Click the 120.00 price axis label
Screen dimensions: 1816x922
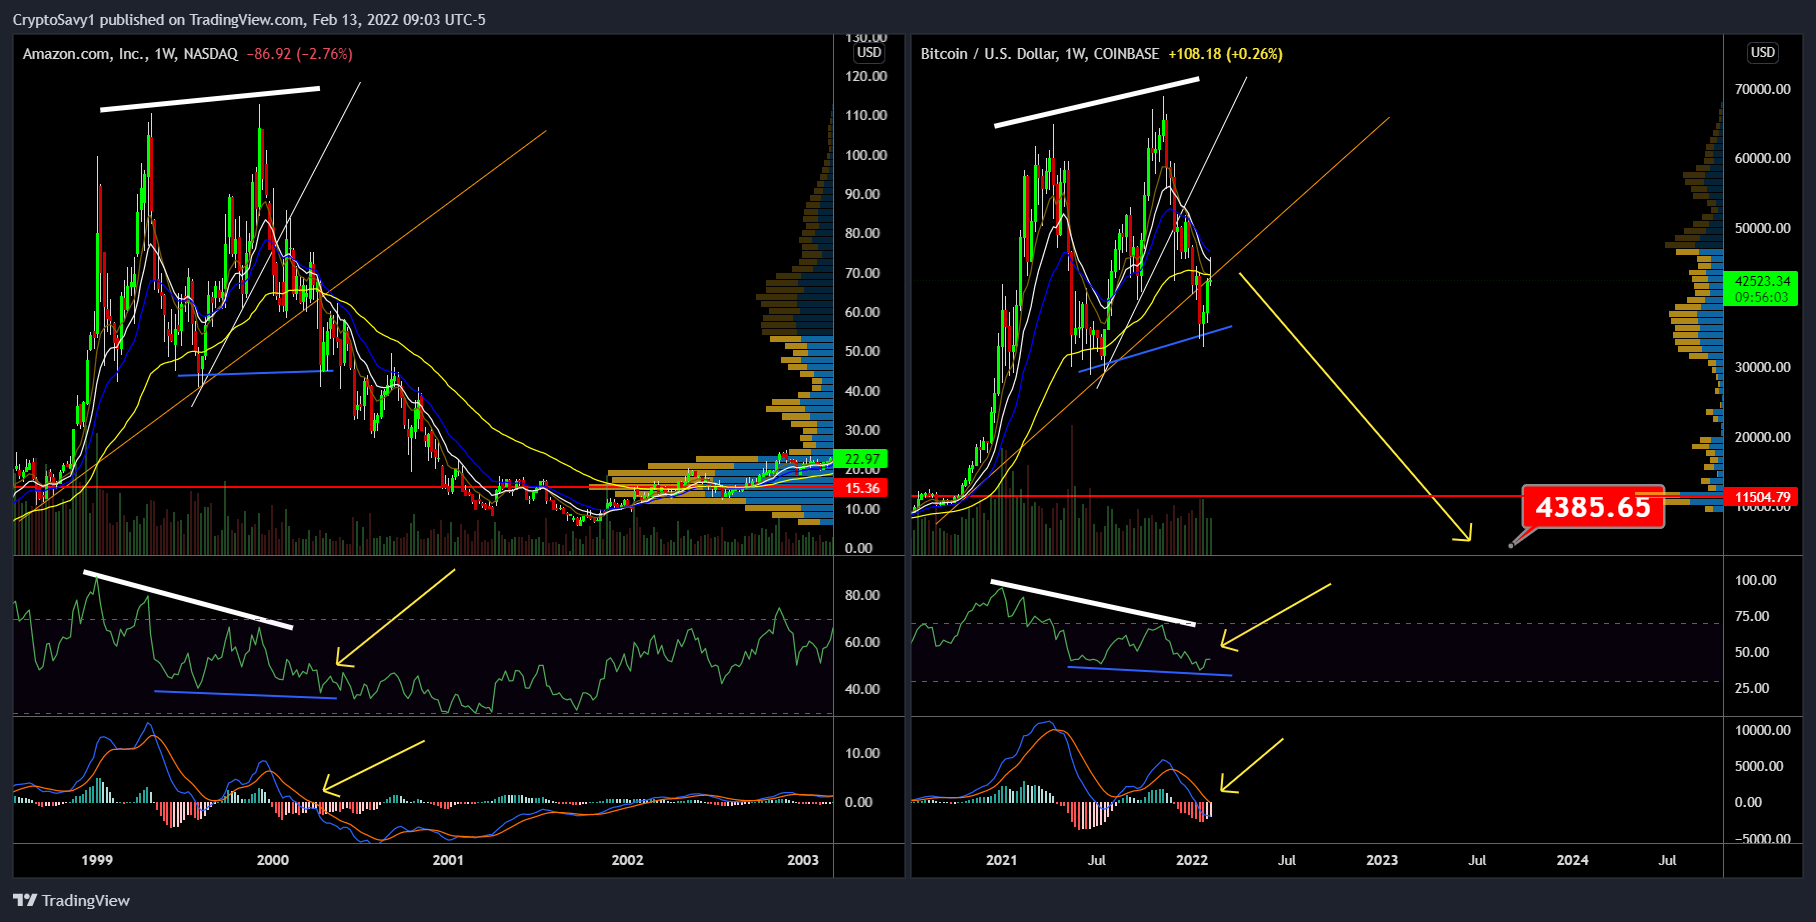[x=866, y=76]
